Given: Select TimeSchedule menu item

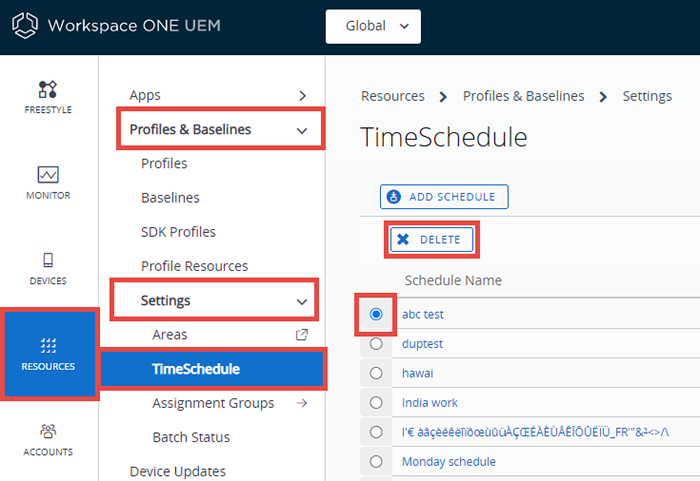Looking at the screenshot, I should [x=212, y=369].
